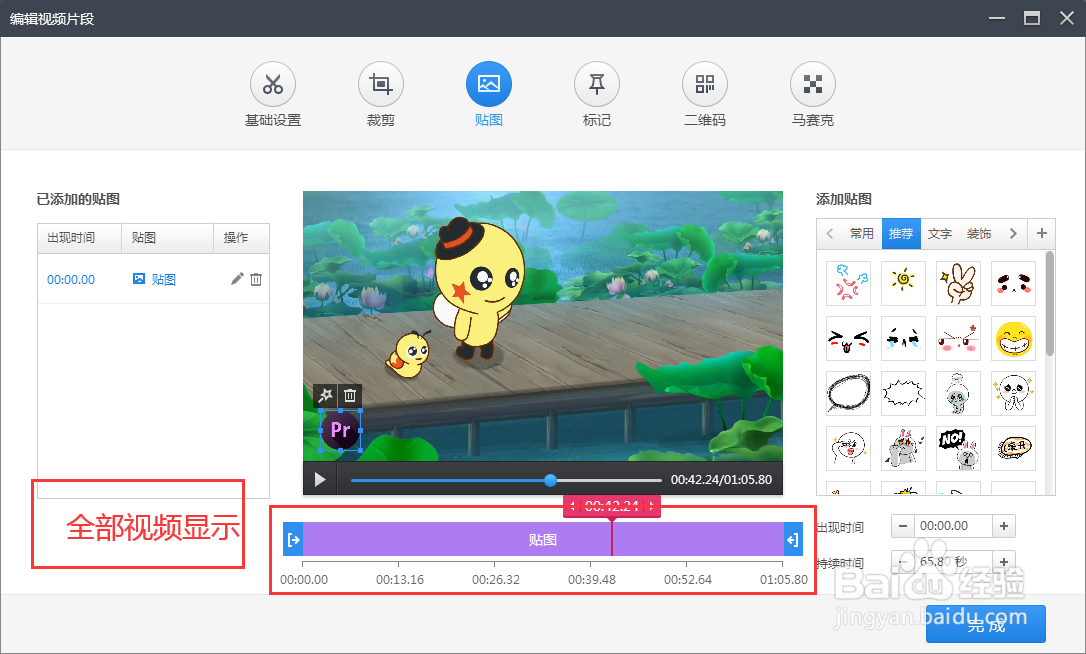Choose the yellow grinning emoji sticker
1086x654 pixels.
tap(1013, 338)
